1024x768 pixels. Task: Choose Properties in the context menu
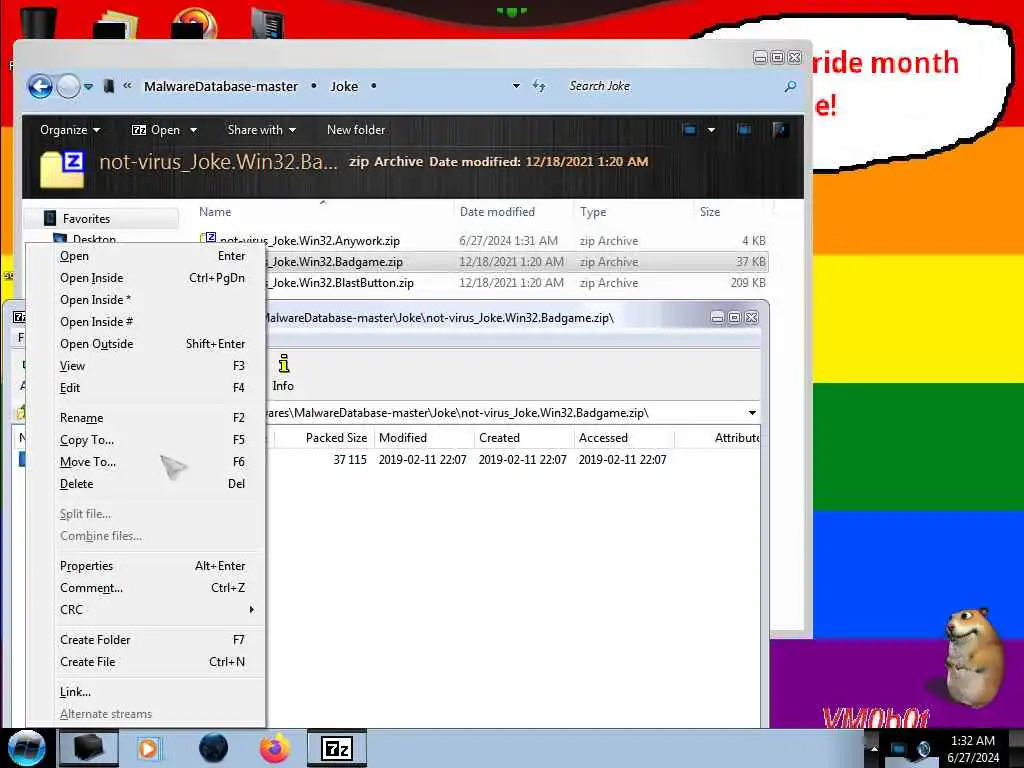point(152,566)
